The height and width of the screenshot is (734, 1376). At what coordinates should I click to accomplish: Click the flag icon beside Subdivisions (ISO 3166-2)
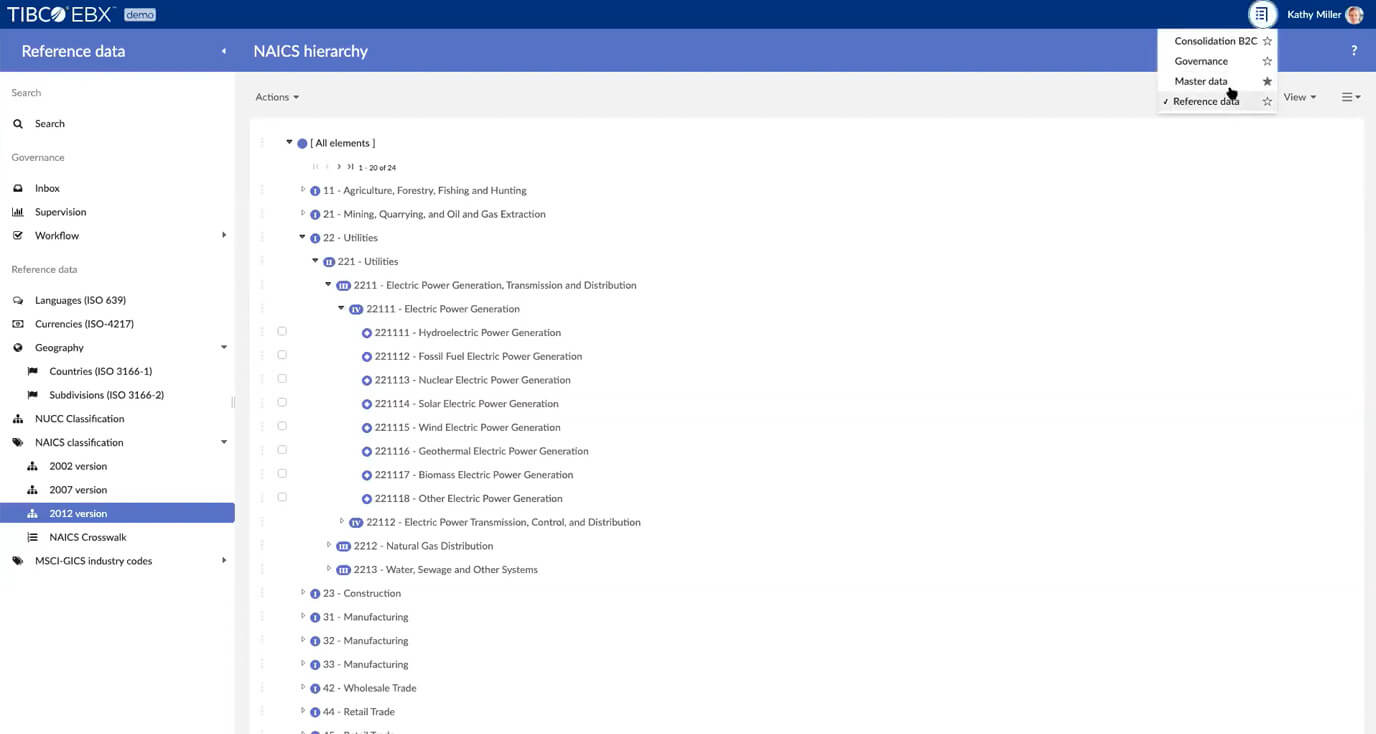pyautogui.click(x=32, y=395)
